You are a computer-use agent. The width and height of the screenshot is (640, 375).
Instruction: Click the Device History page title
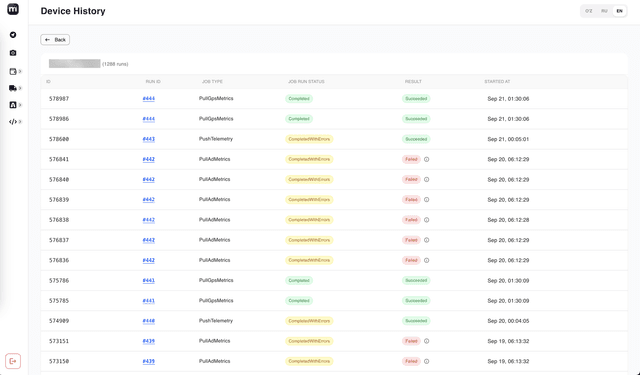[x=73, y=11]
